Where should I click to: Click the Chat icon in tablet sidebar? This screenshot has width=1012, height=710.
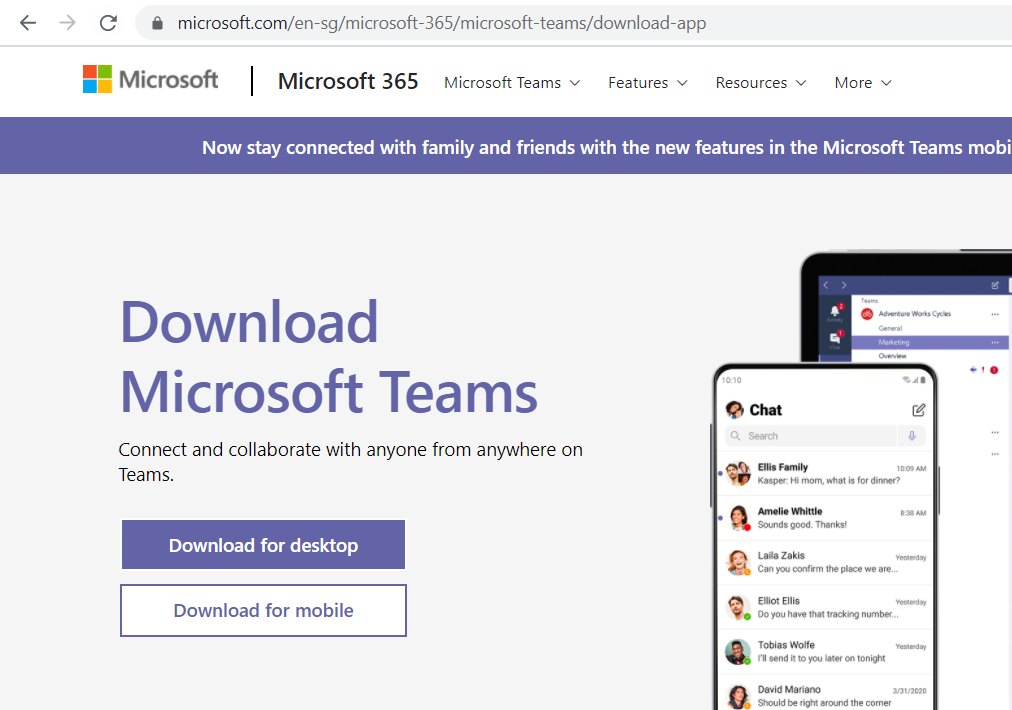pos(835,339)
